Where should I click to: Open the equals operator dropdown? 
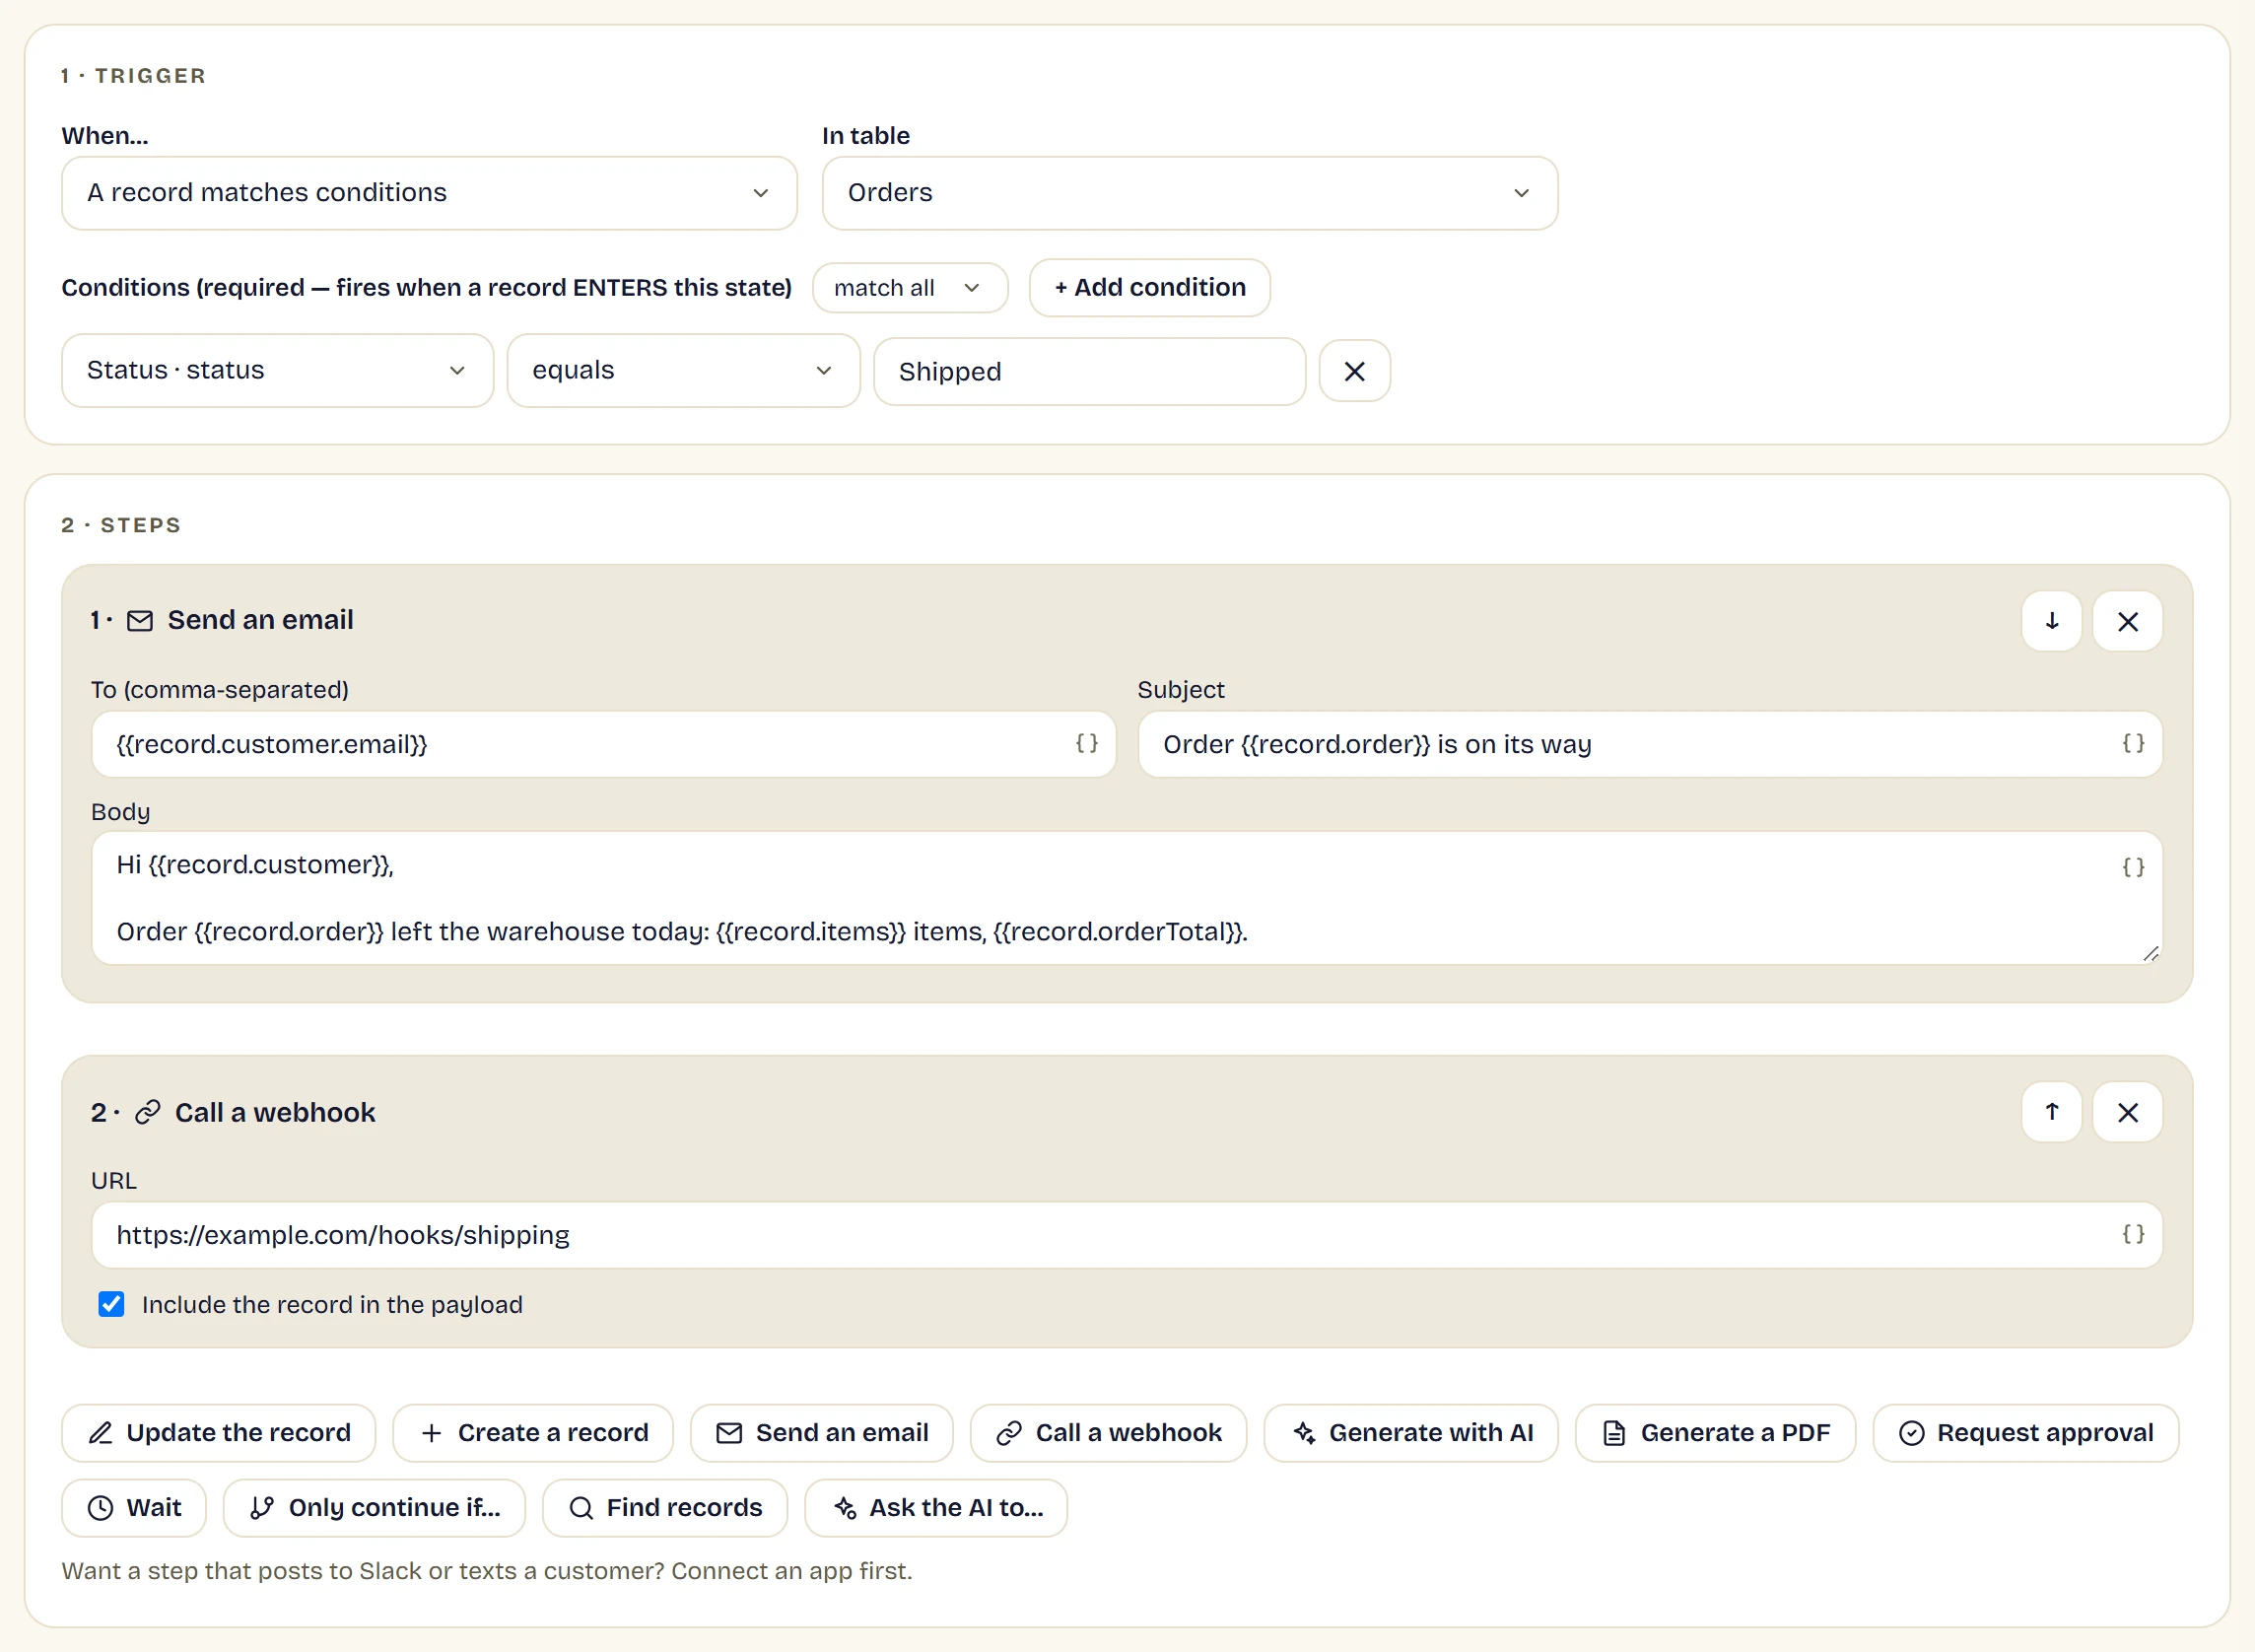coord(684,370)
